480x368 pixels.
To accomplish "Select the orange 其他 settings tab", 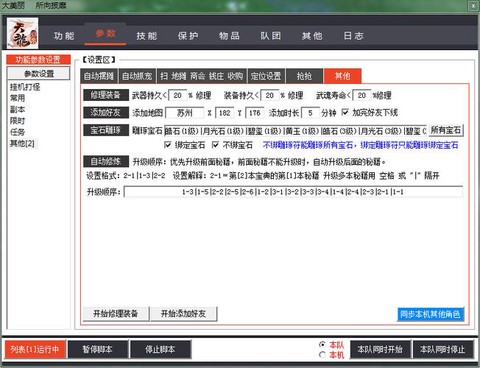I will point(342,76).
